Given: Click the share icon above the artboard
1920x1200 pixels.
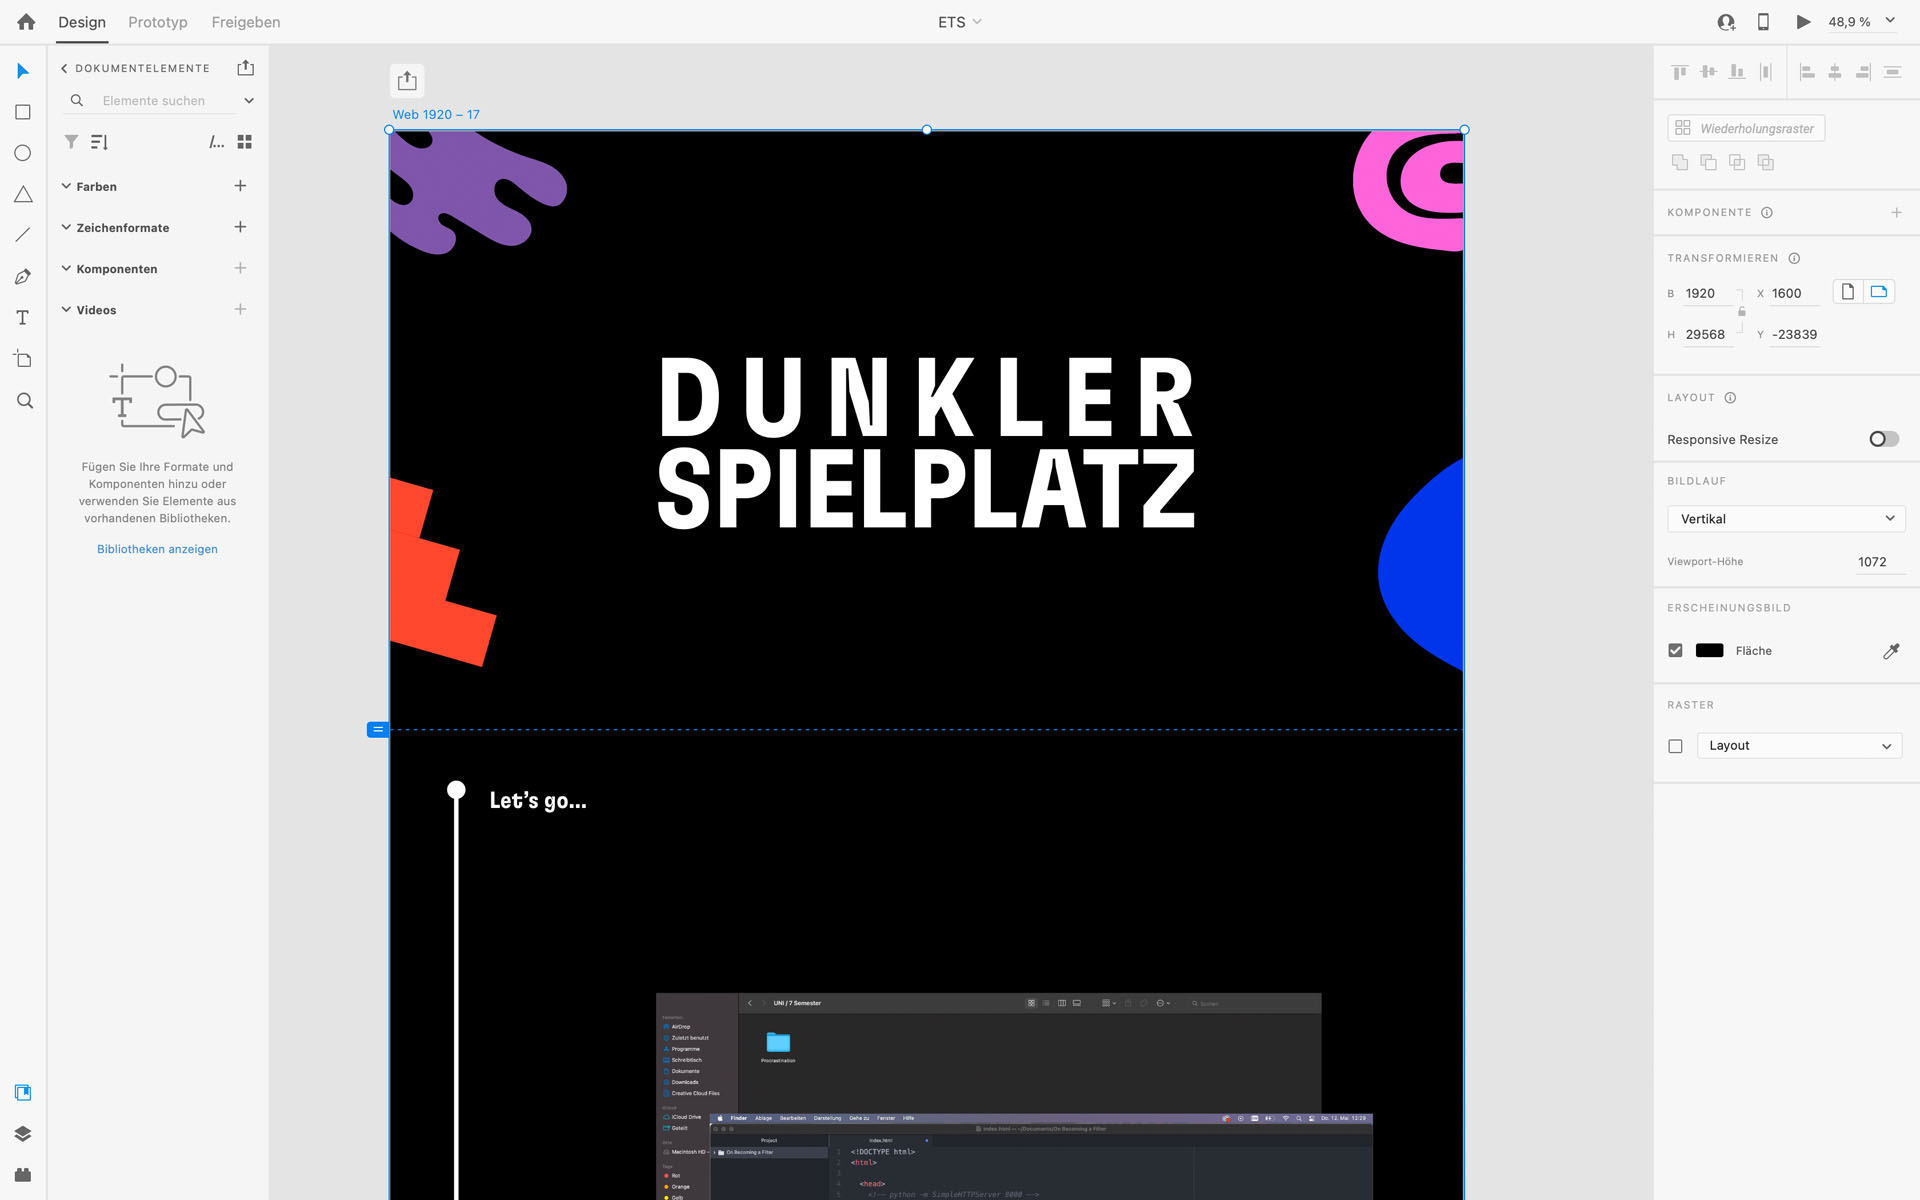Looking at the screenshot, I should (x=407, y=80).
